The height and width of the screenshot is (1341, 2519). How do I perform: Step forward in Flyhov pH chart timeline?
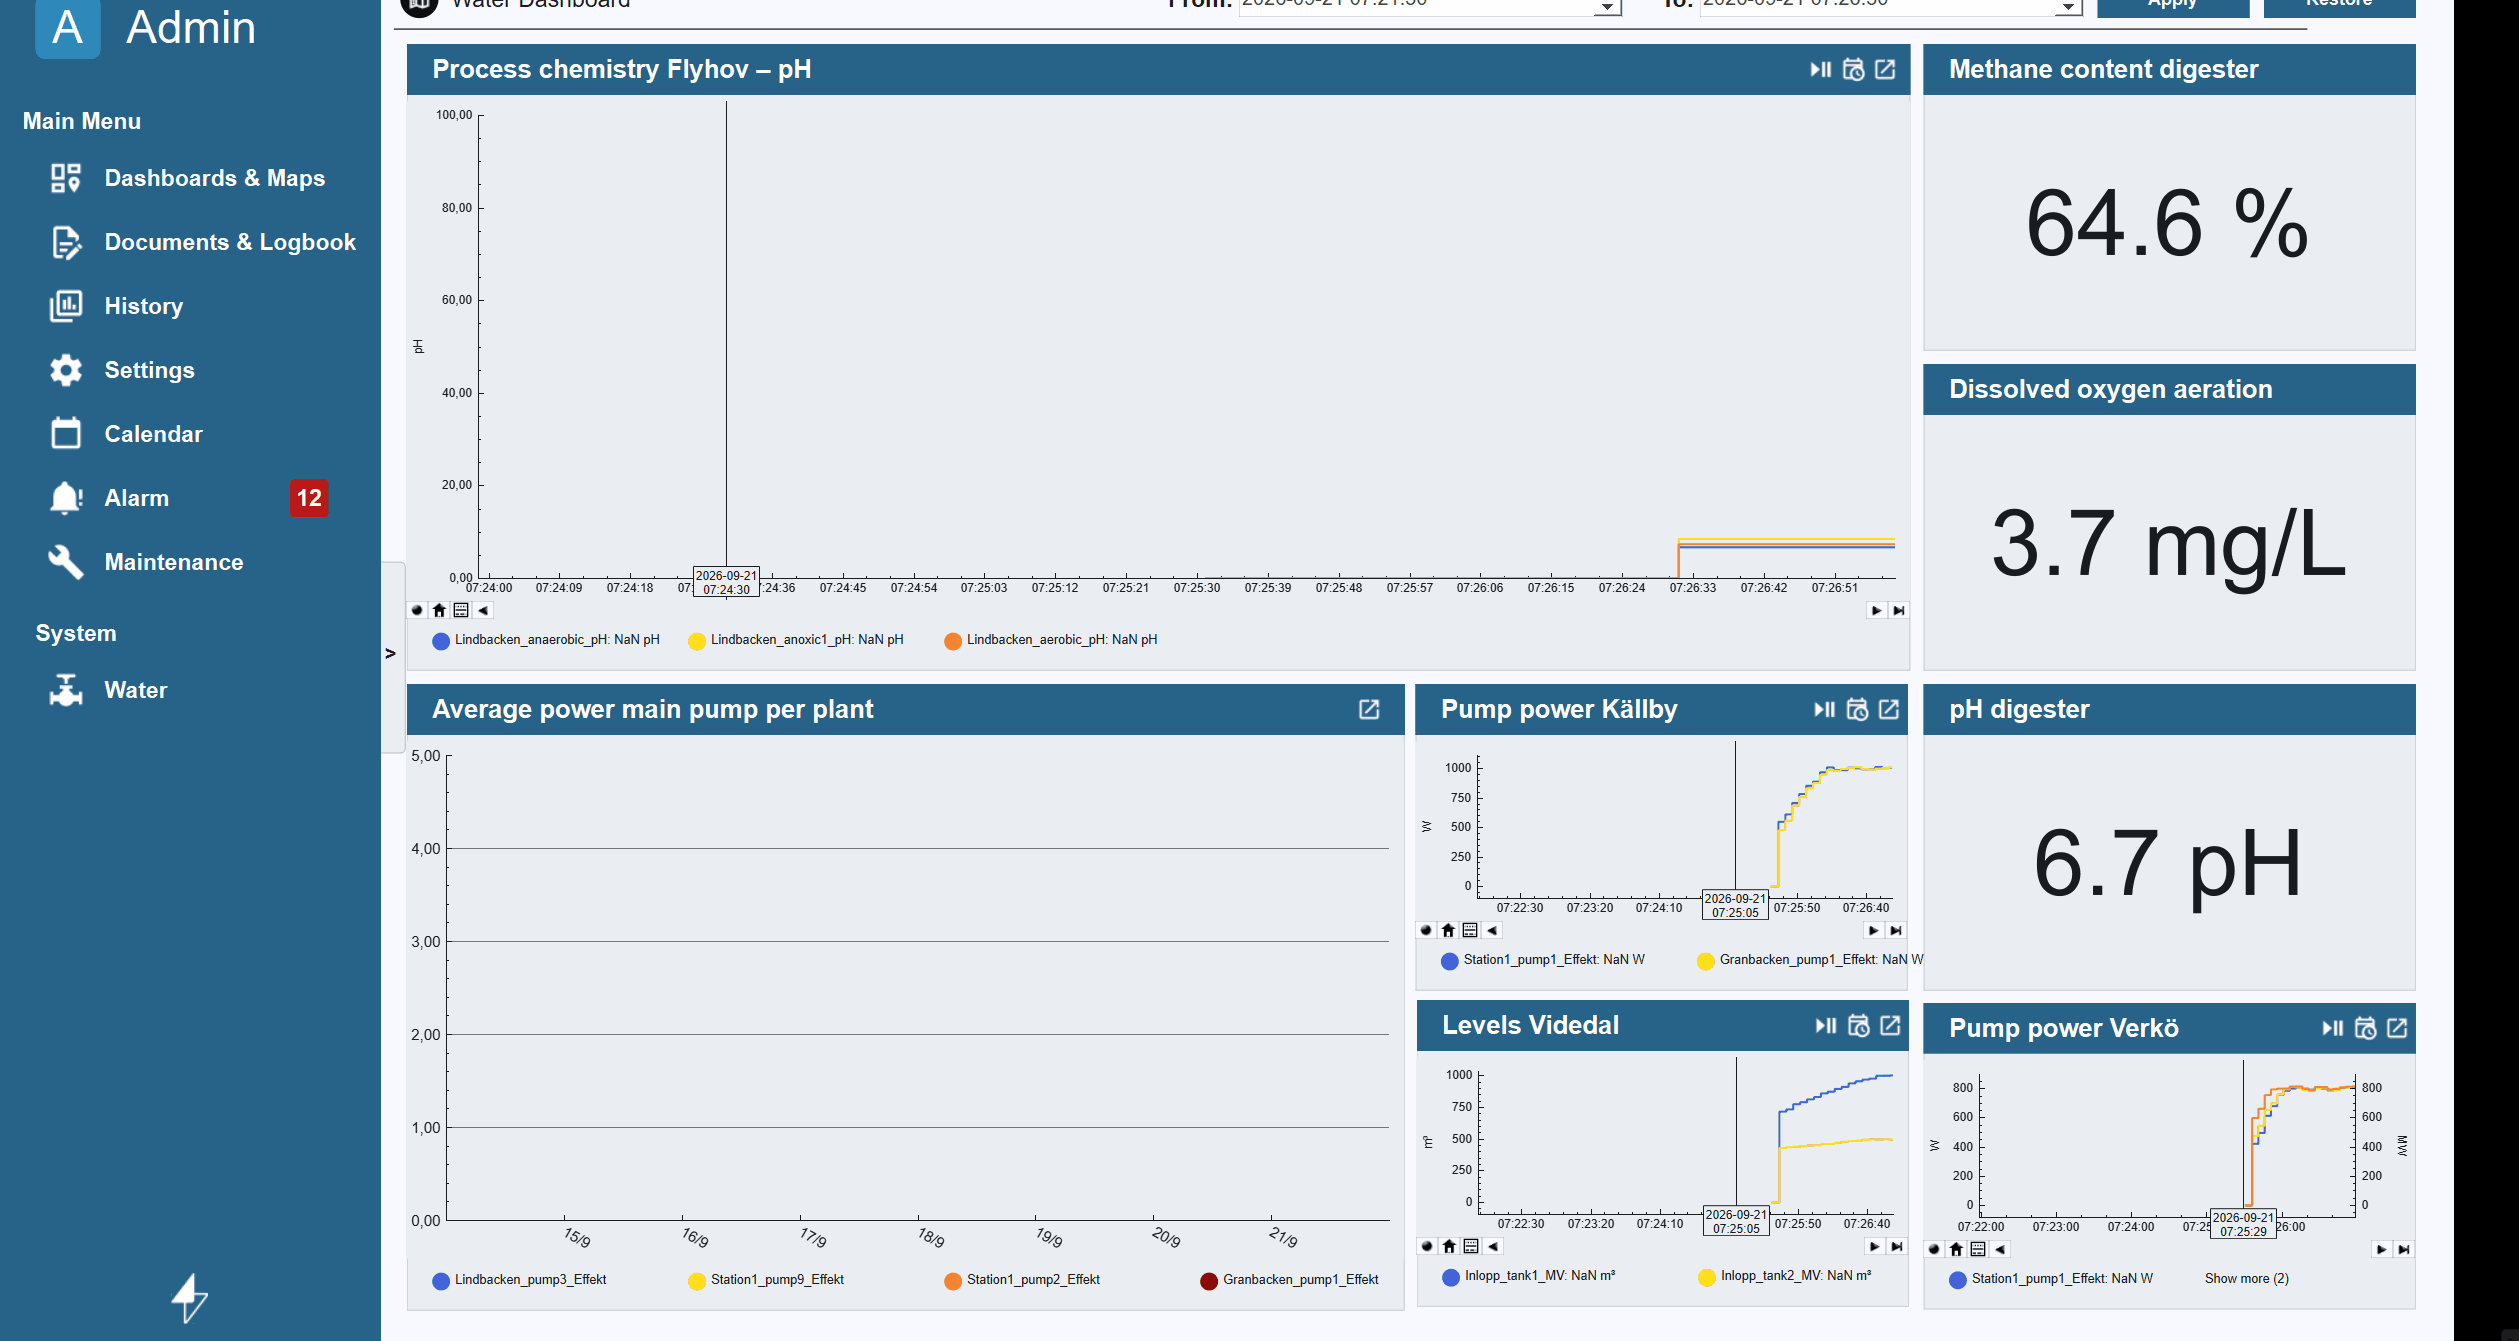click(x=1876, y=611)
